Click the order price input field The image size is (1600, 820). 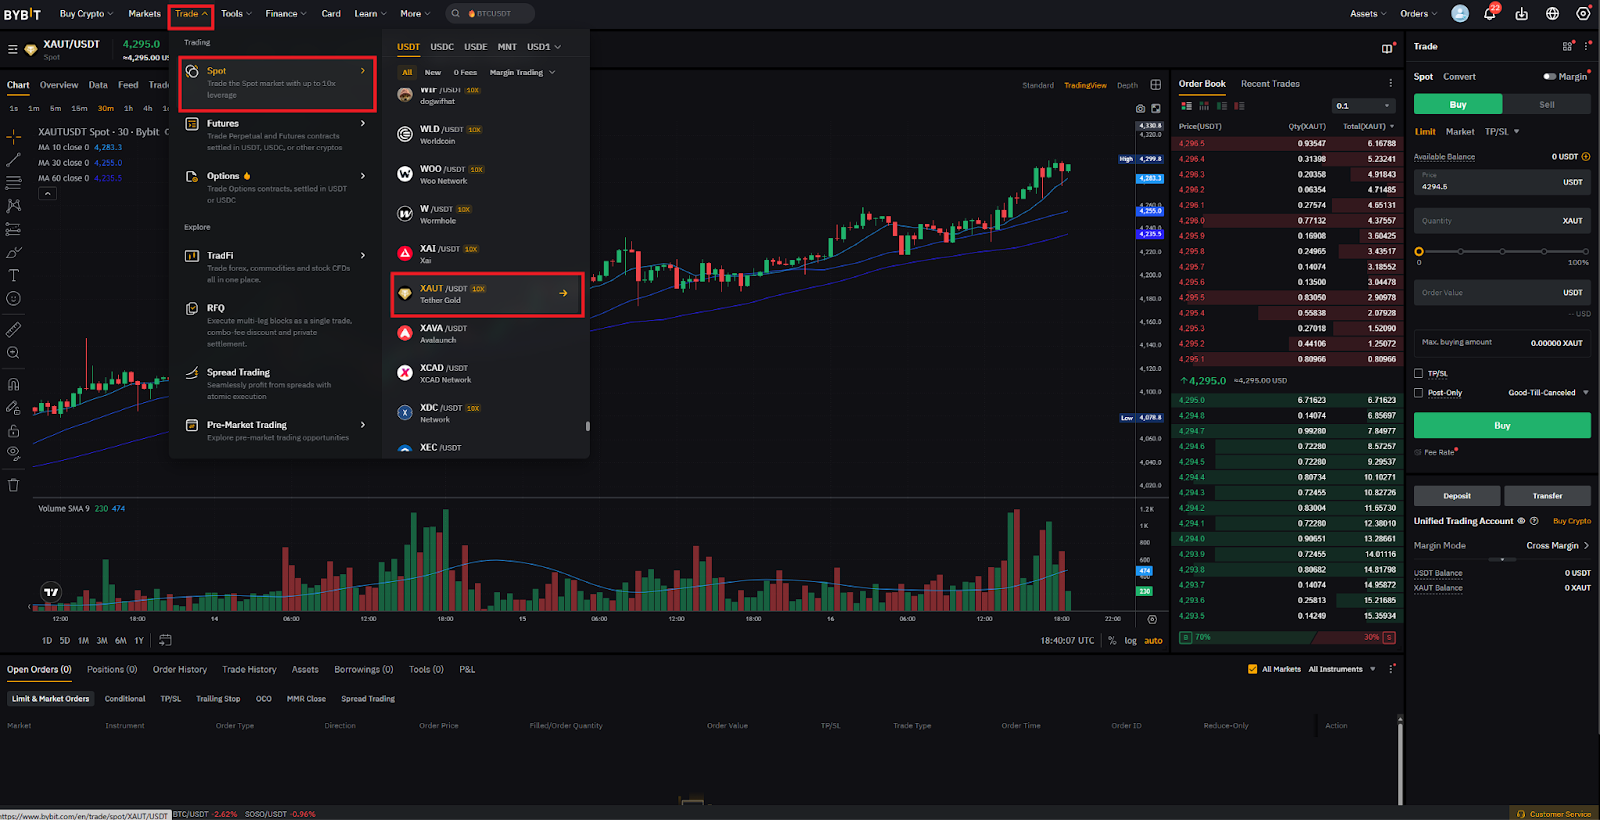click(1502, 182)
